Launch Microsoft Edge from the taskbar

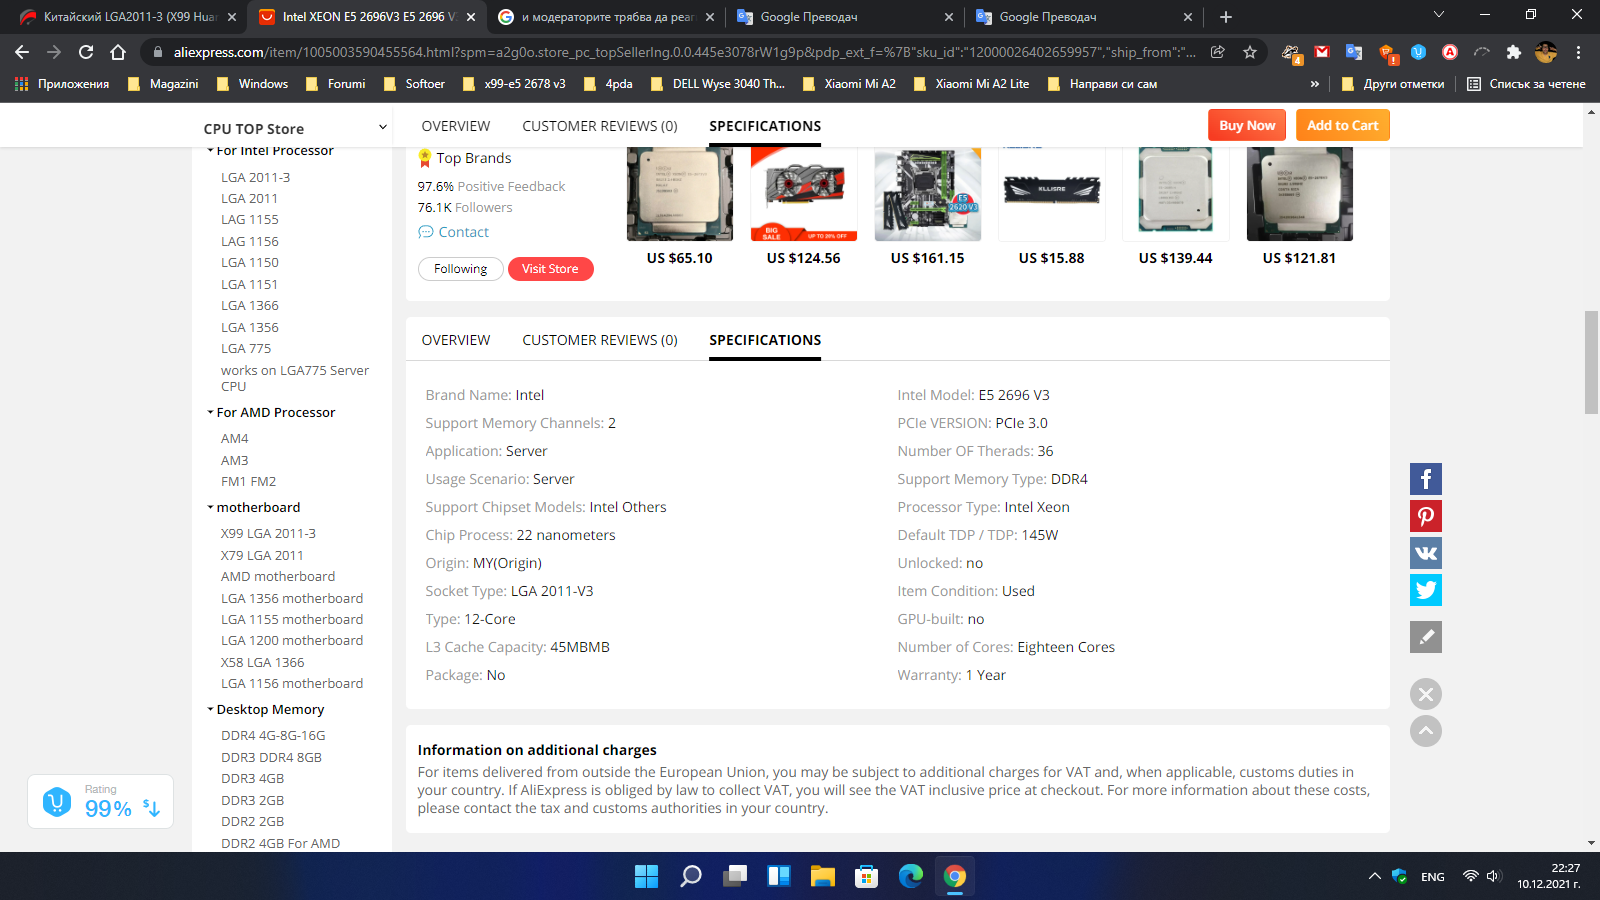pos(911,877)
